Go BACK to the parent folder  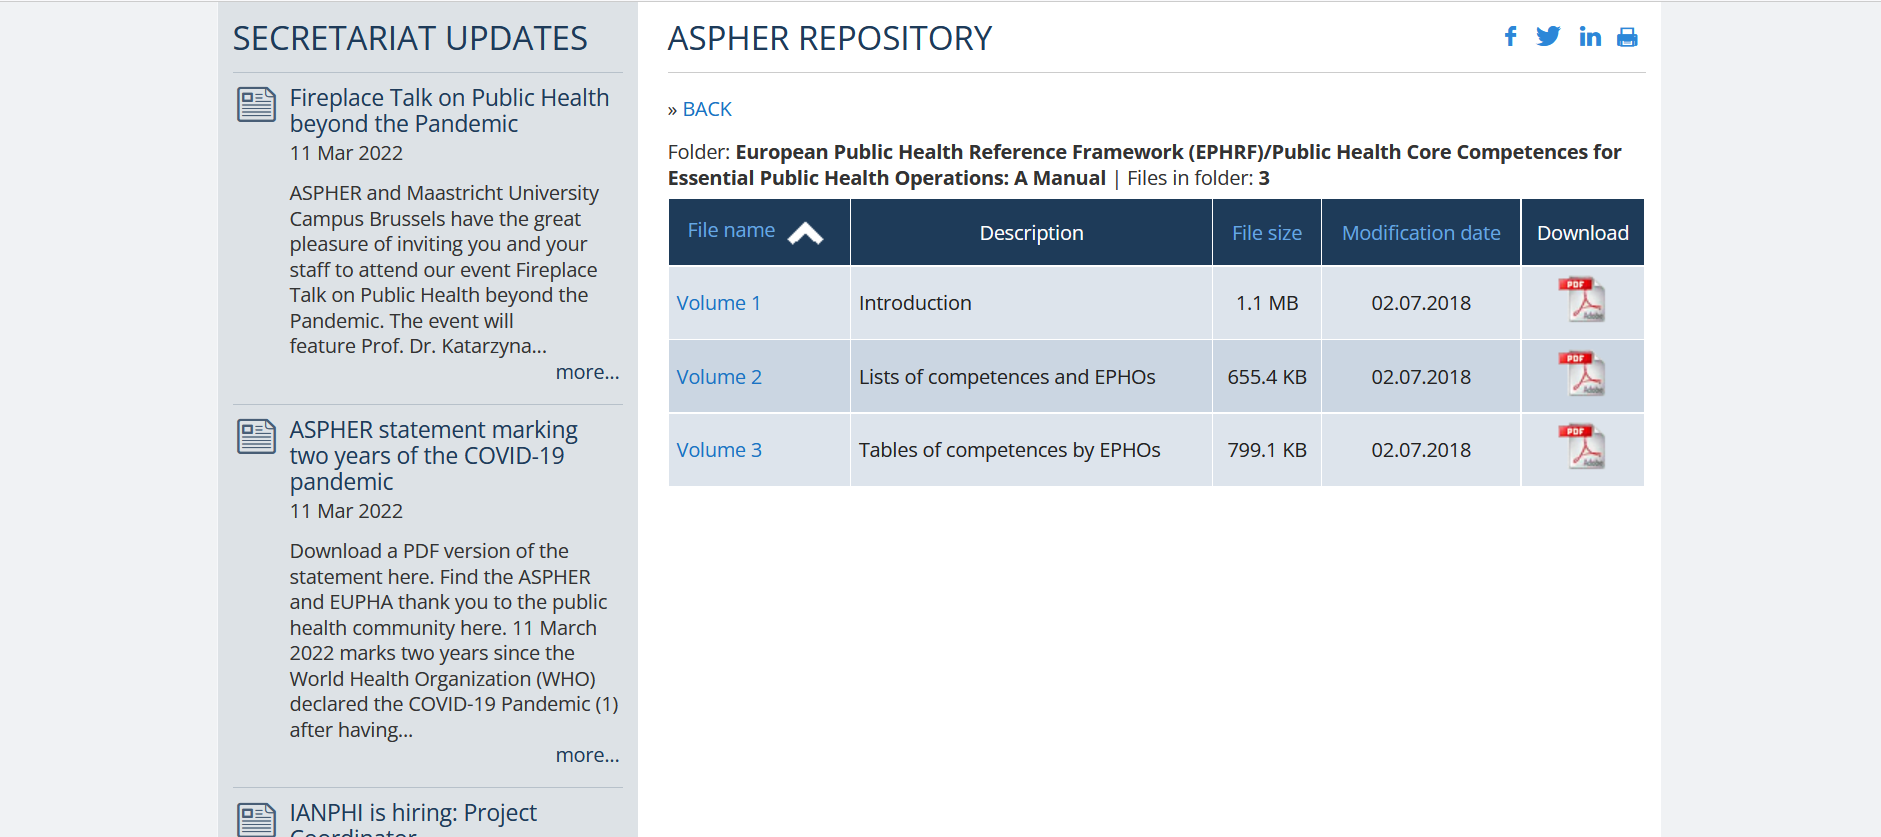point(707,109)
